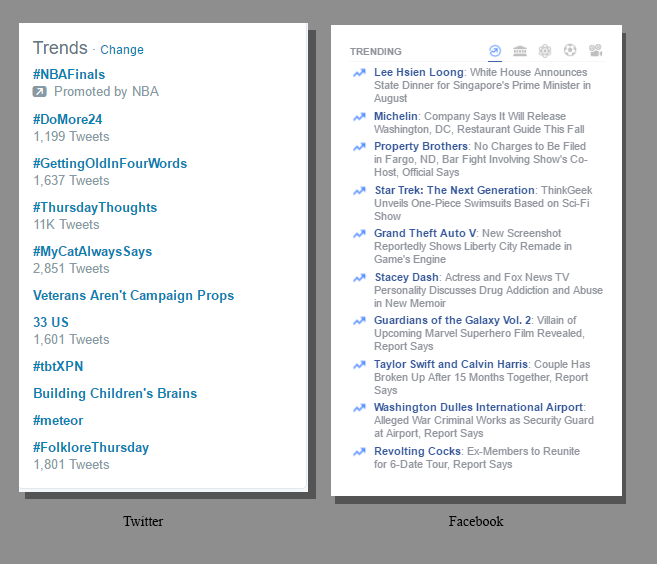This screenshot has width=657, height=564.
Task: Click the 11K Tweets count
Action: click(66, 225)
